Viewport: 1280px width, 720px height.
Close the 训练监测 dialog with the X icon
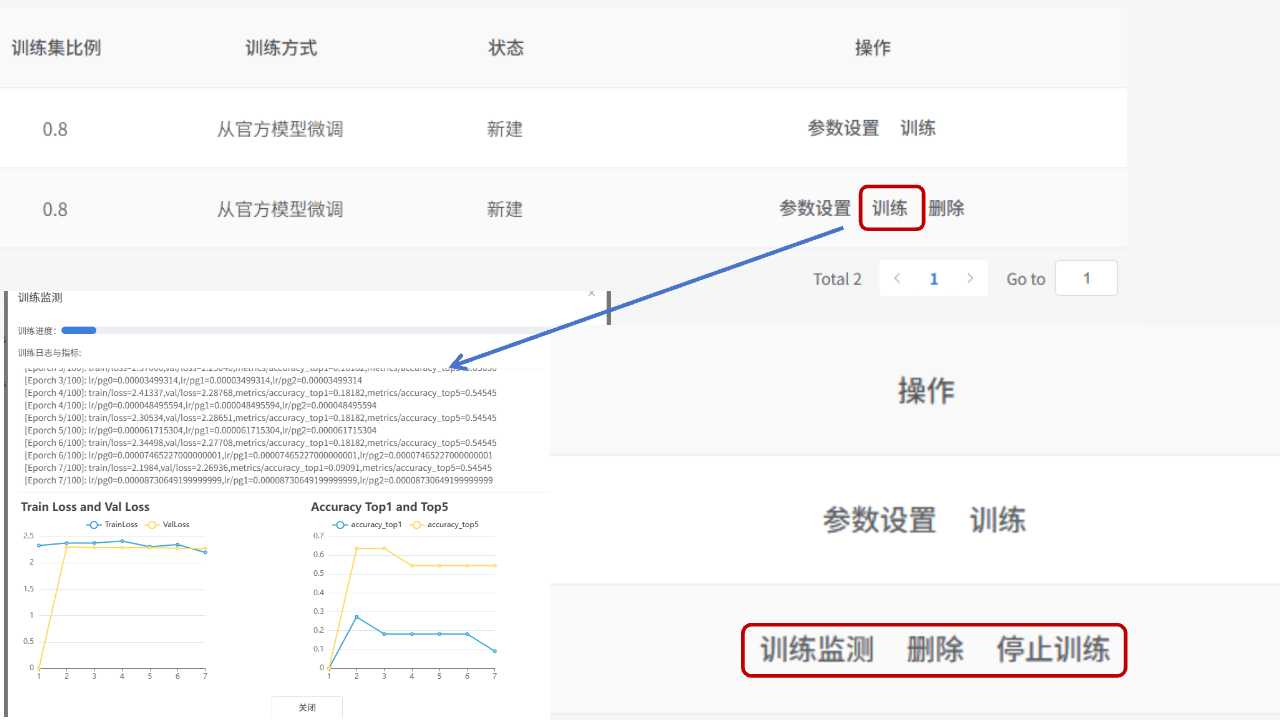click(591, 294)
